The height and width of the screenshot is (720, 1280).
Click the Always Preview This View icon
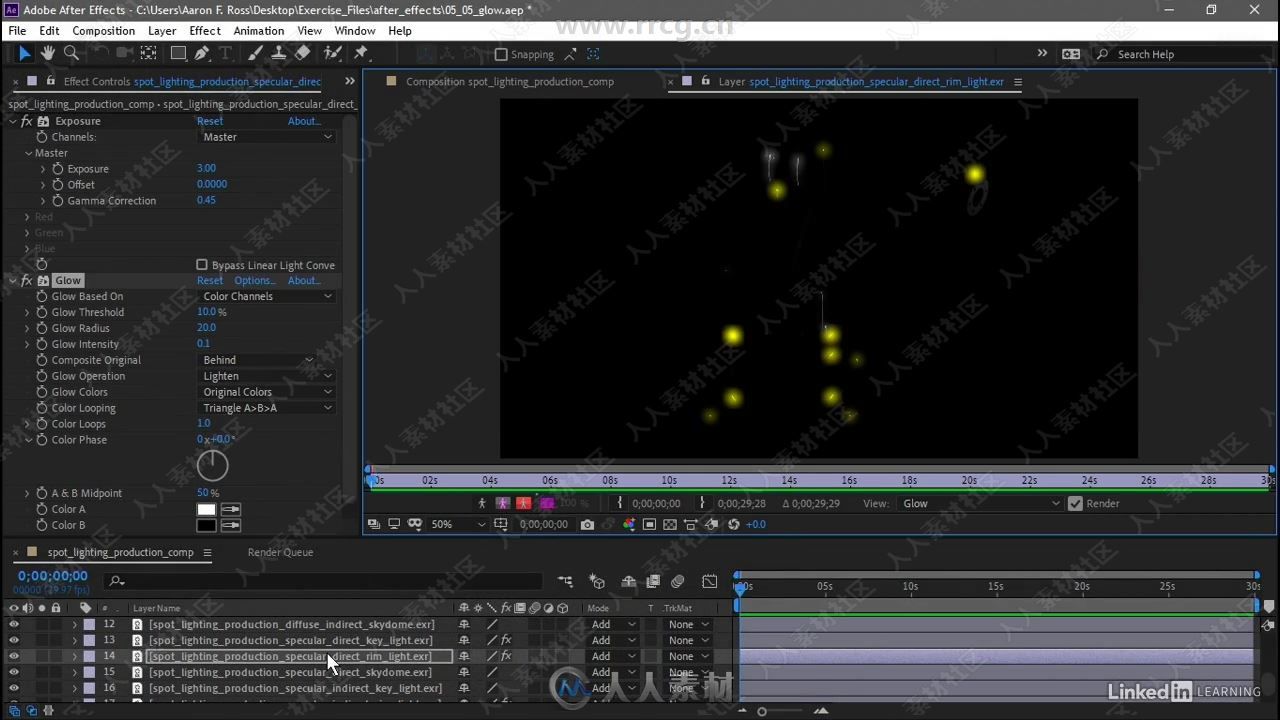pos(373,524)
